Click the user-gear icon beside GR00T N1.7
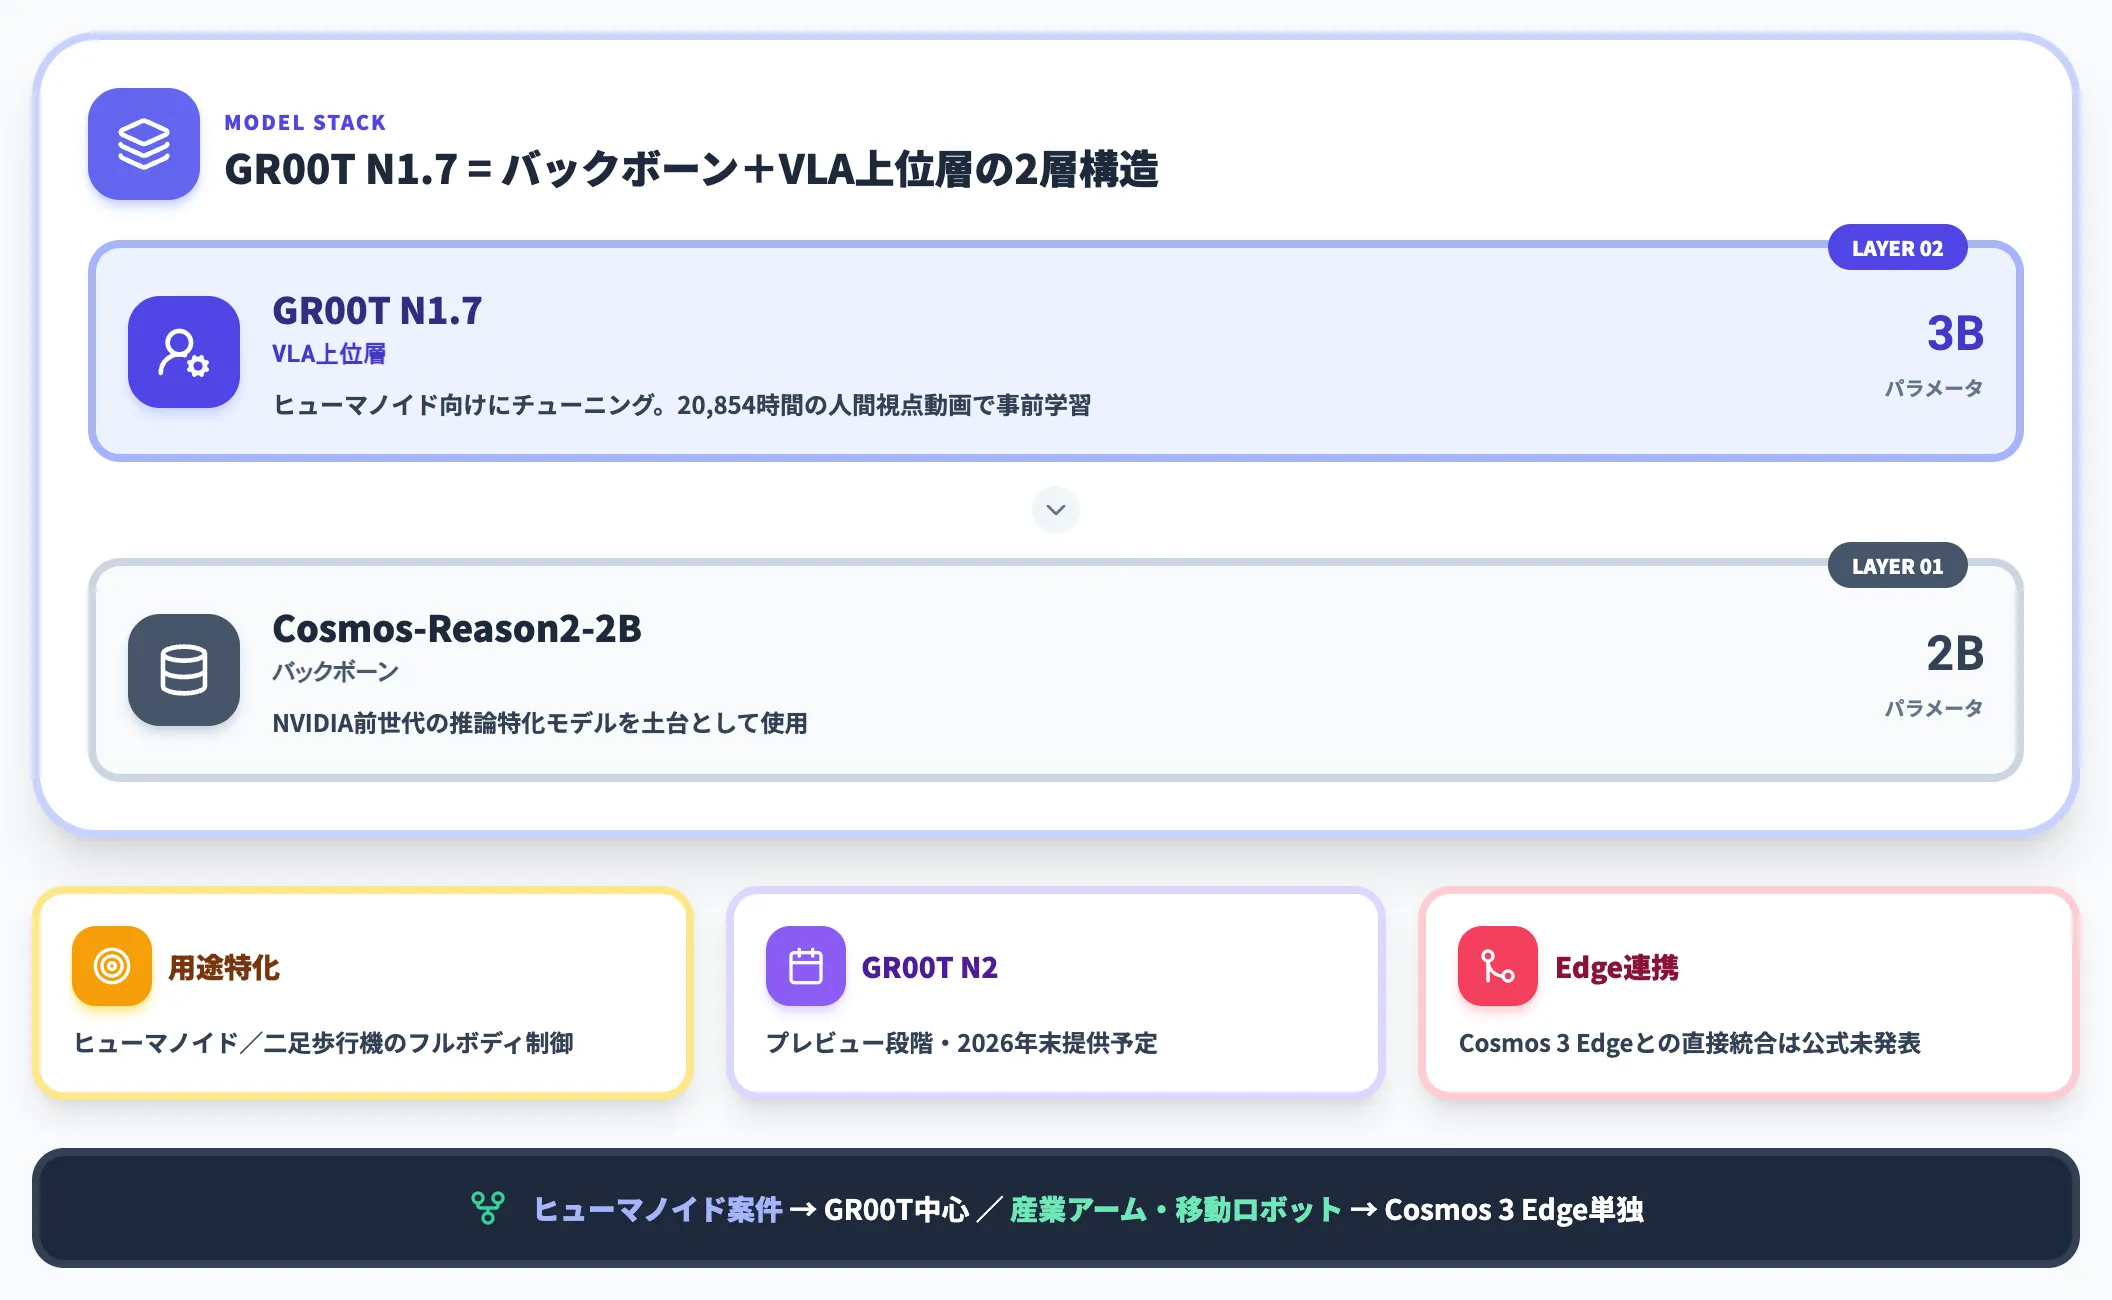This screenshot has height=1300, width=2112. point(184,352)
